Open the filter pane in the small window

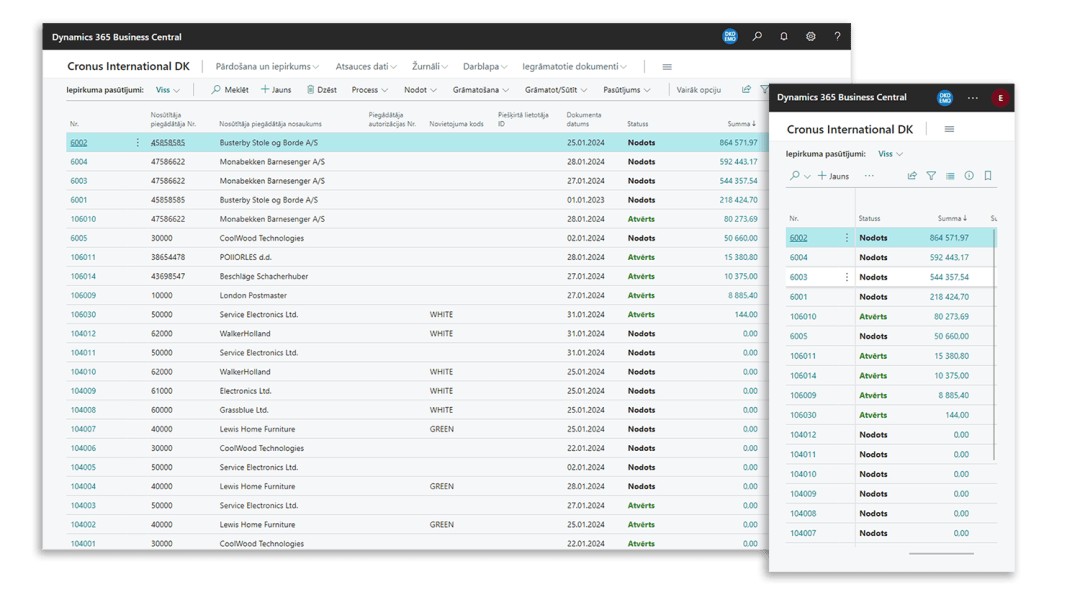[x=931, y=176]
